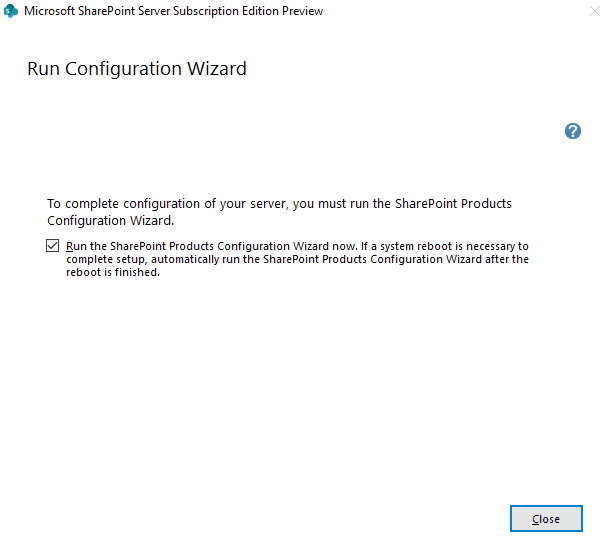
Task: Click the 'To complete configuration of your server' text
Action: (168, 204)
